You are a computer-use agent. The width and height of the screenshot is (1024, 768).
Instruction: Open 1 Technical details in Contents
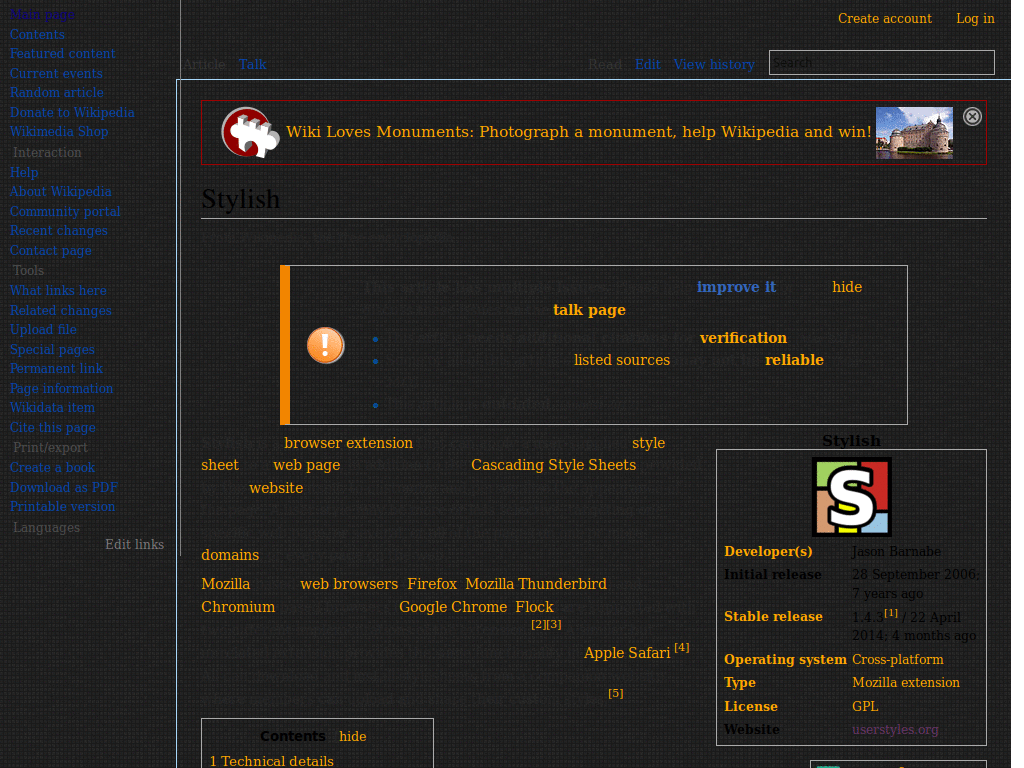271,761
